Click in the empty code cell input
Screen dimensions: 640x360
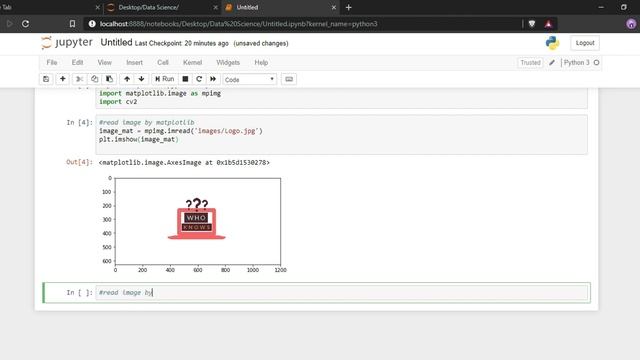342,293
